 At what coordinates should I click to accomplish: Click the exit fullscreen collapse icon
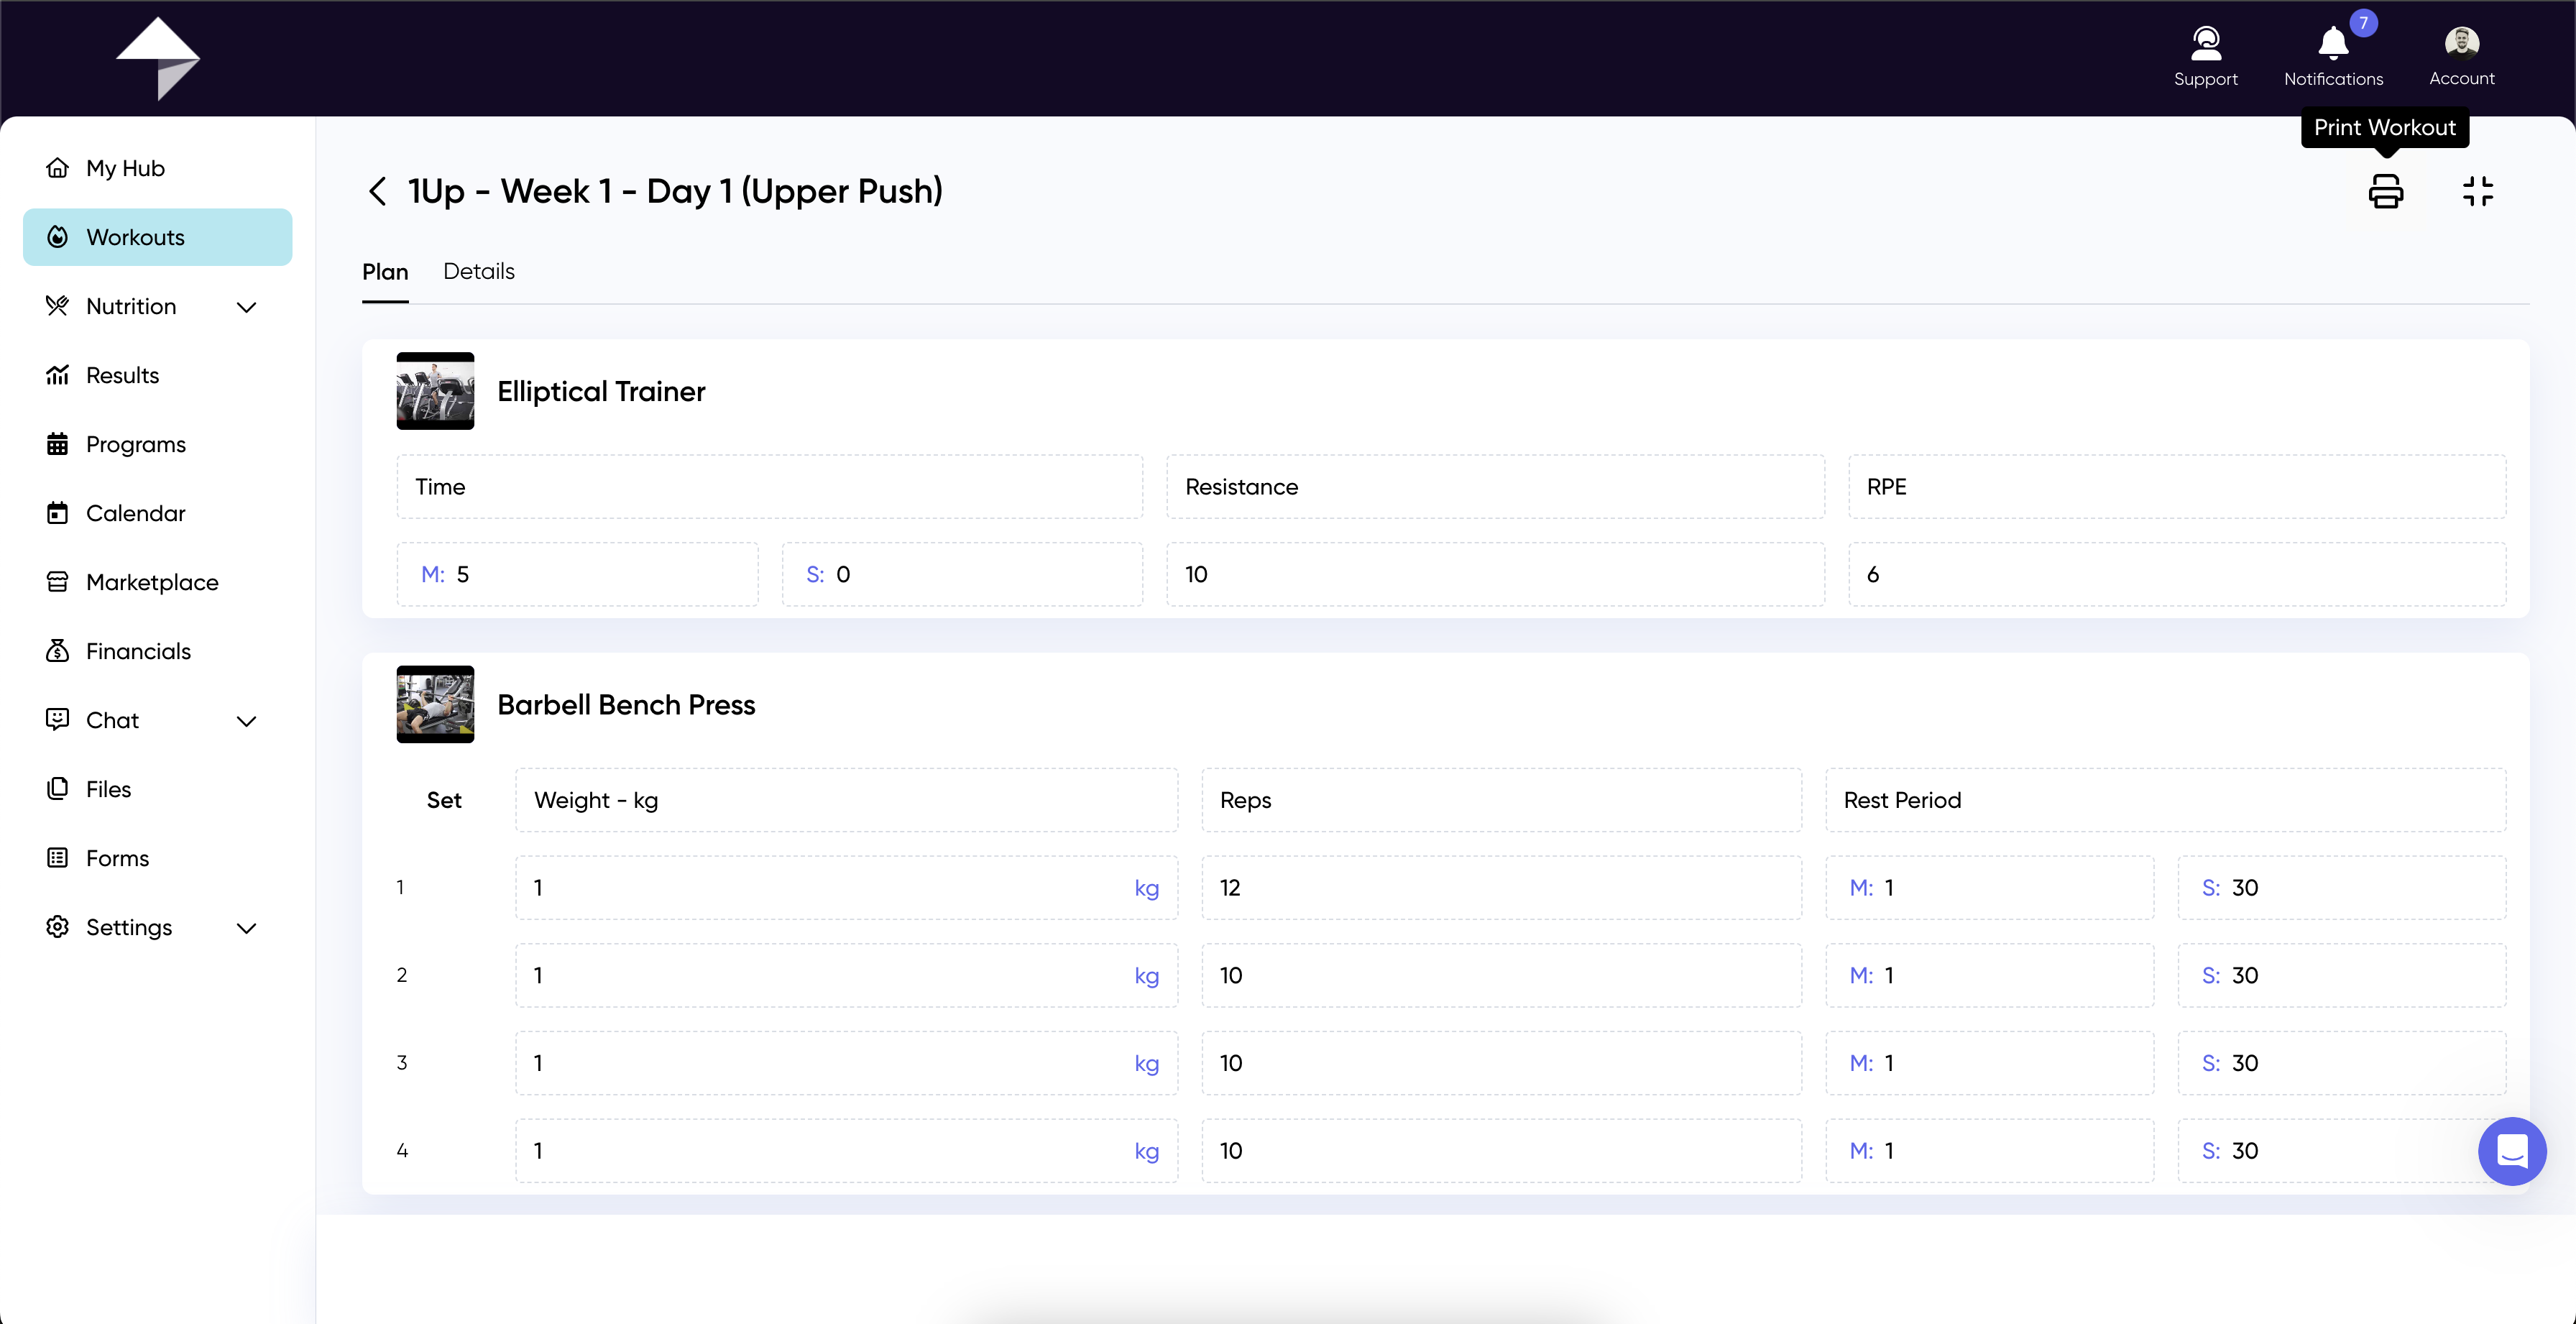point(2477,191)
